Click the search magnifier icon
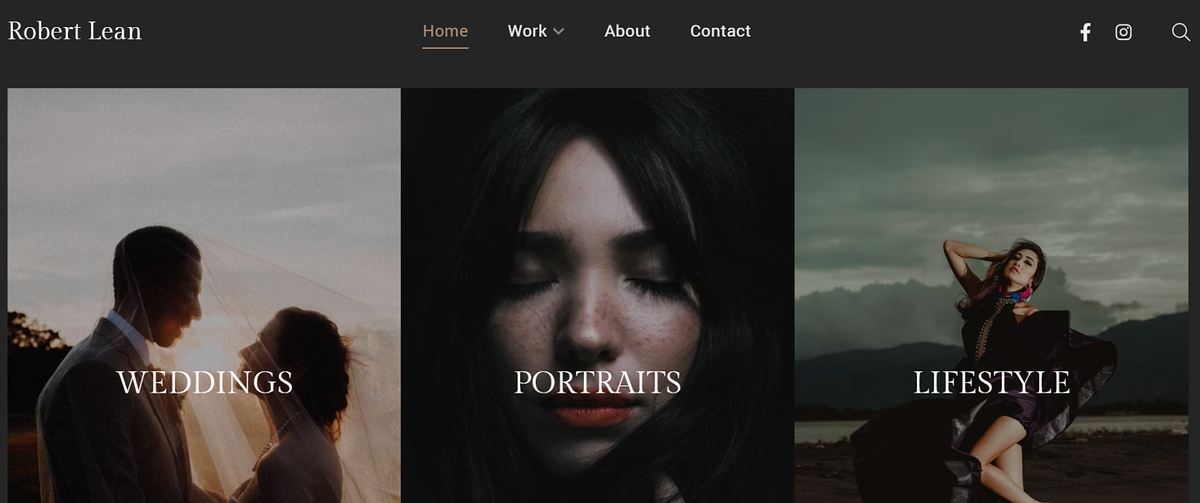The image size is (1200, 503). click(1180, 32)
